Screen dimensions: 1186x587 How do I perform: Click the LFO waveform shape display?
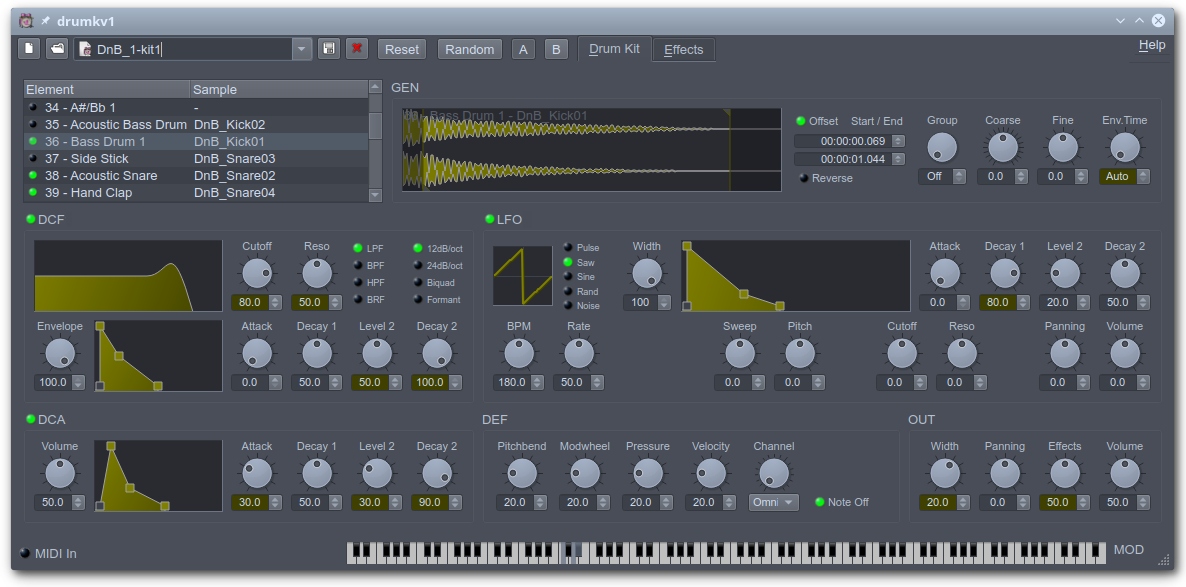pos(522,276)
